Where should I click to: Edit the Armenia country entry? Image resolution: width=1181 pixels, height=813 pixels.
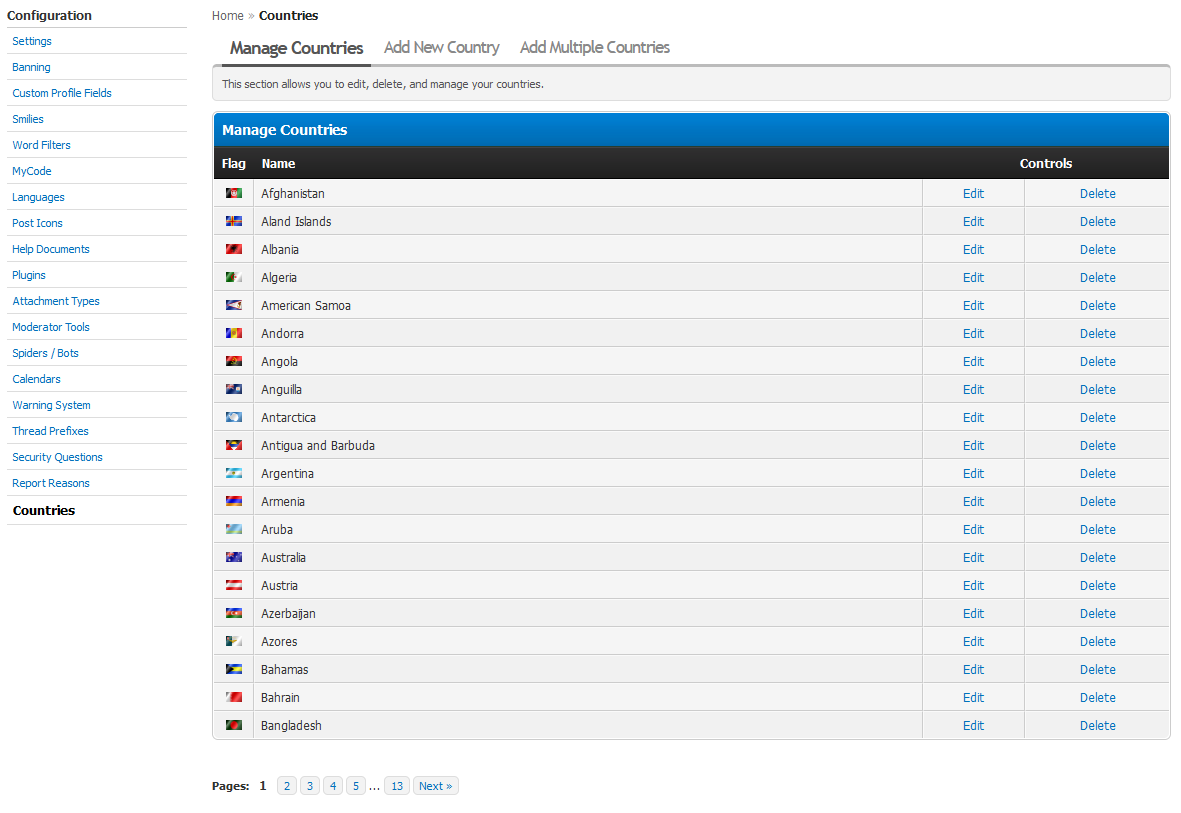(x=973, y=502)
